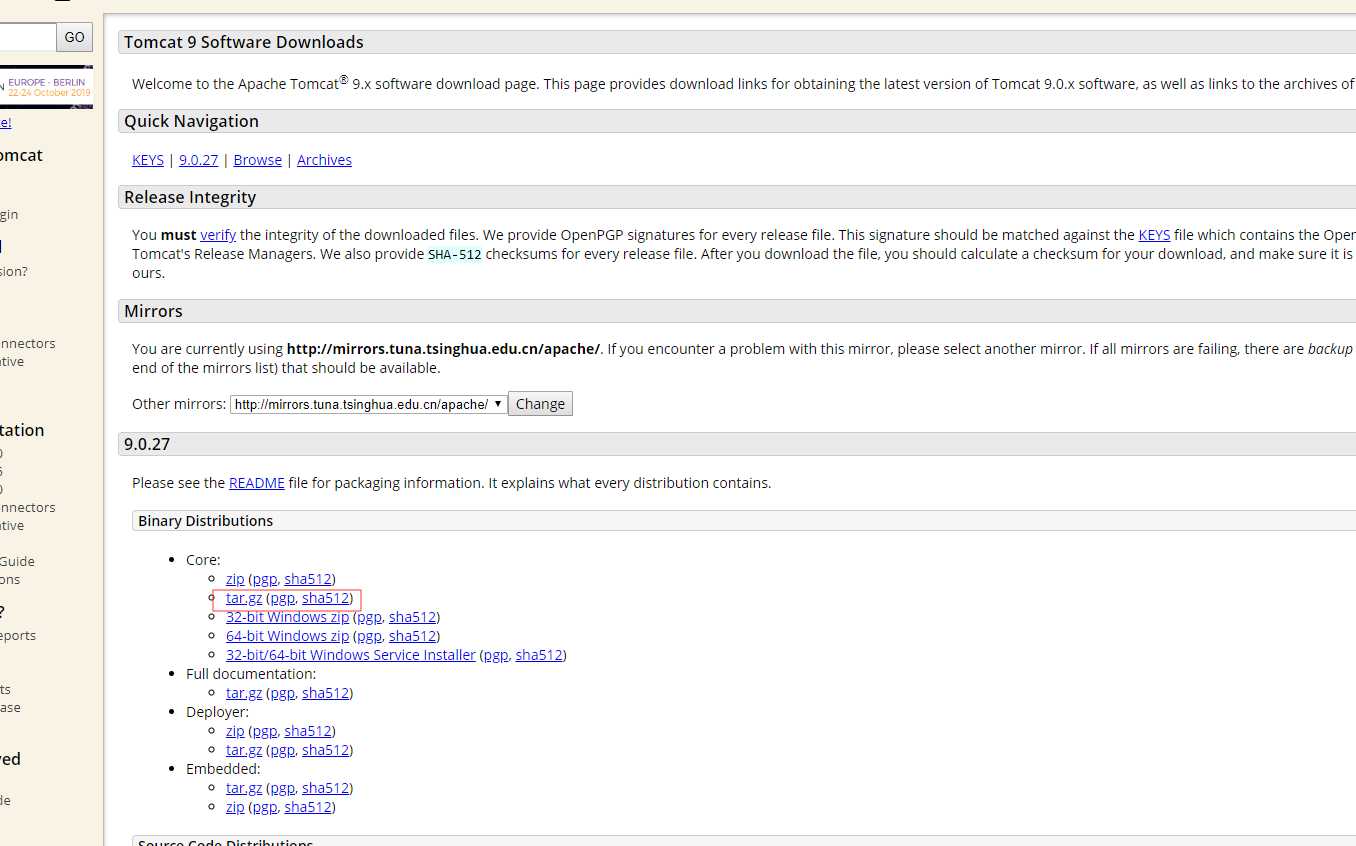Click the 'Tomcat 9 Software Downloads' heading
The image size is (1356, 846).
click(x=244, y=42)
